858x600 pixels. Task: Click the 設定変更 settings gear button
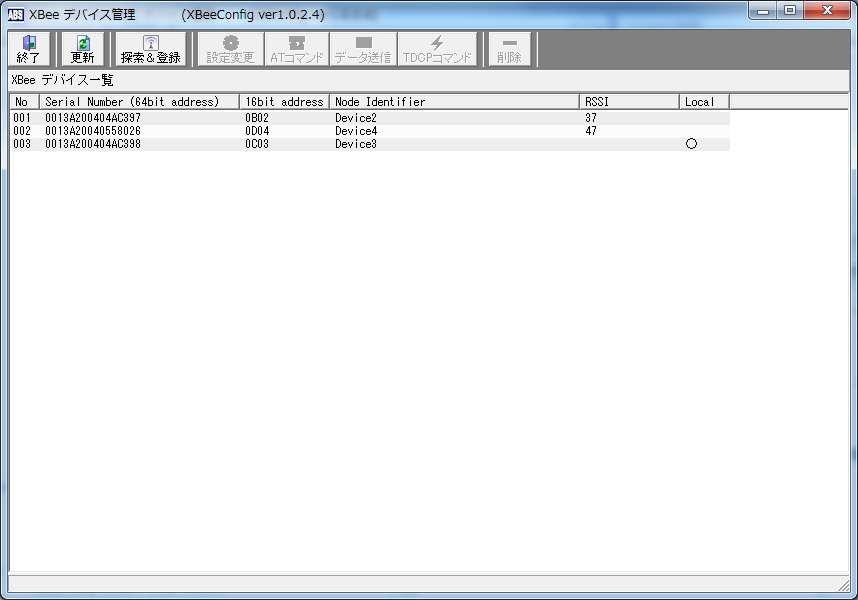click(x=230, y=49)
